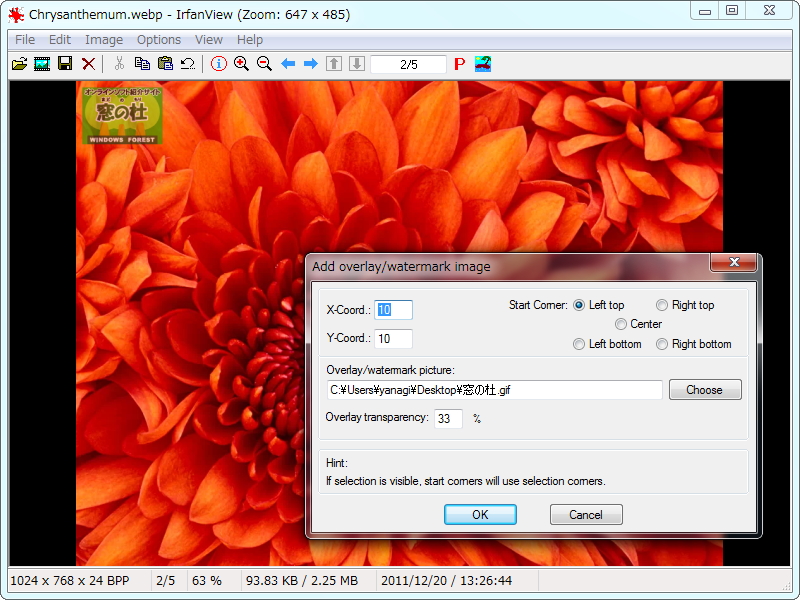Click the 2/5 image index box in toolbar
The image size is (800, 600).
coord(409,64)
